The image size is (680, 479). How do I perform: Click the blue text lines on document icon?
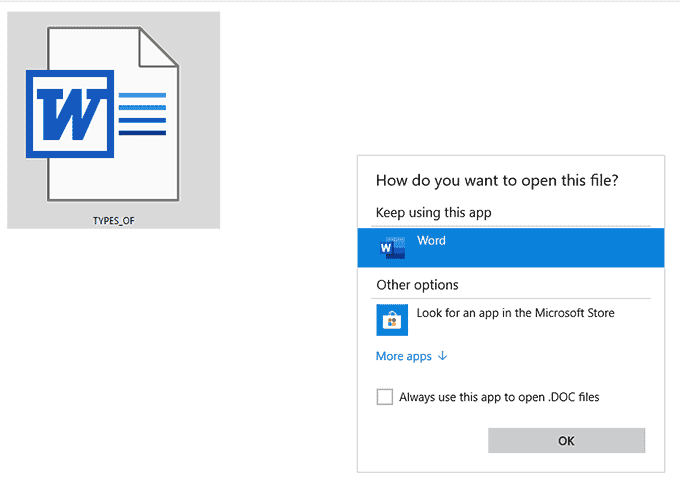click(141, 115)
